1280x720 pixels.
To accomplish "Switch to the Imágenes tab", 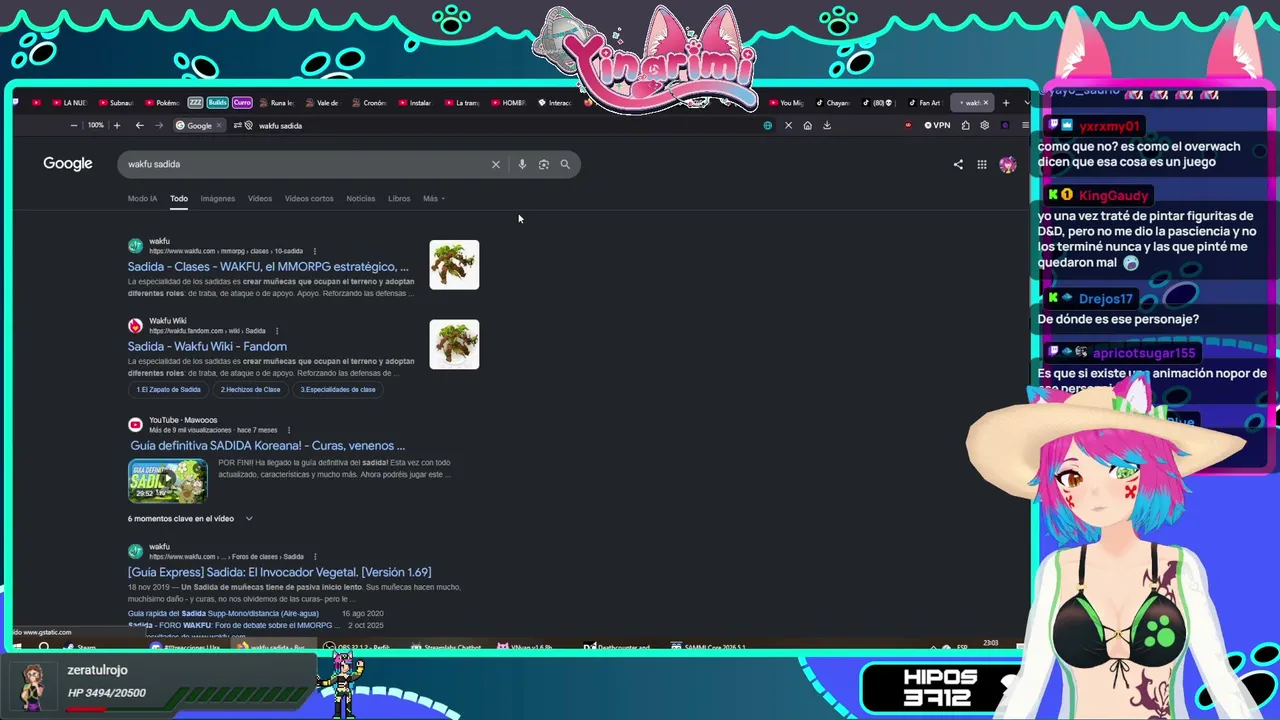I will pyautogui.click(x=217, y=198).
